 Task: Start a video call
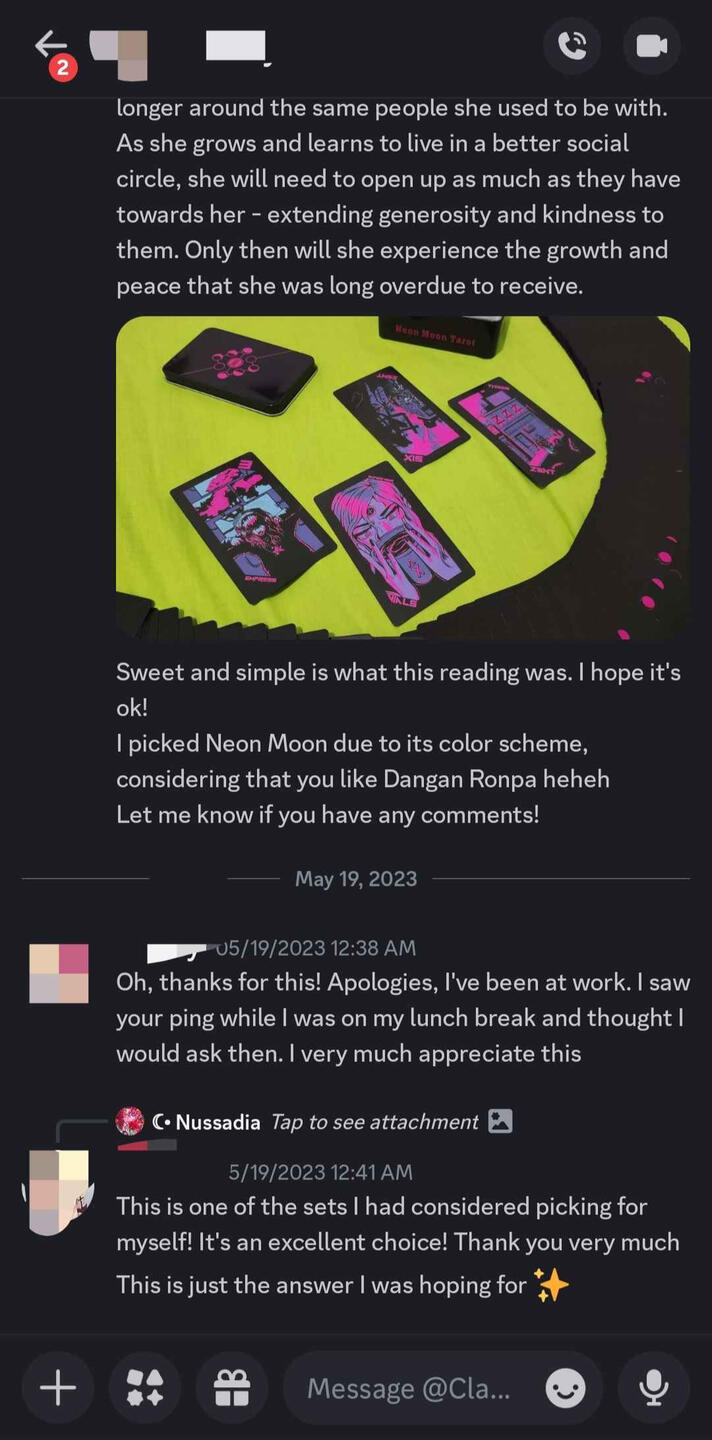[x=652, y=46]
